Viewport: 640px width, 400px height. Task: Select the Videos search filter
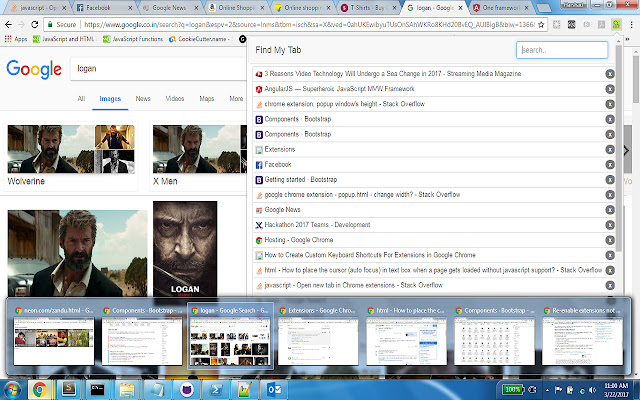point(175,99)
